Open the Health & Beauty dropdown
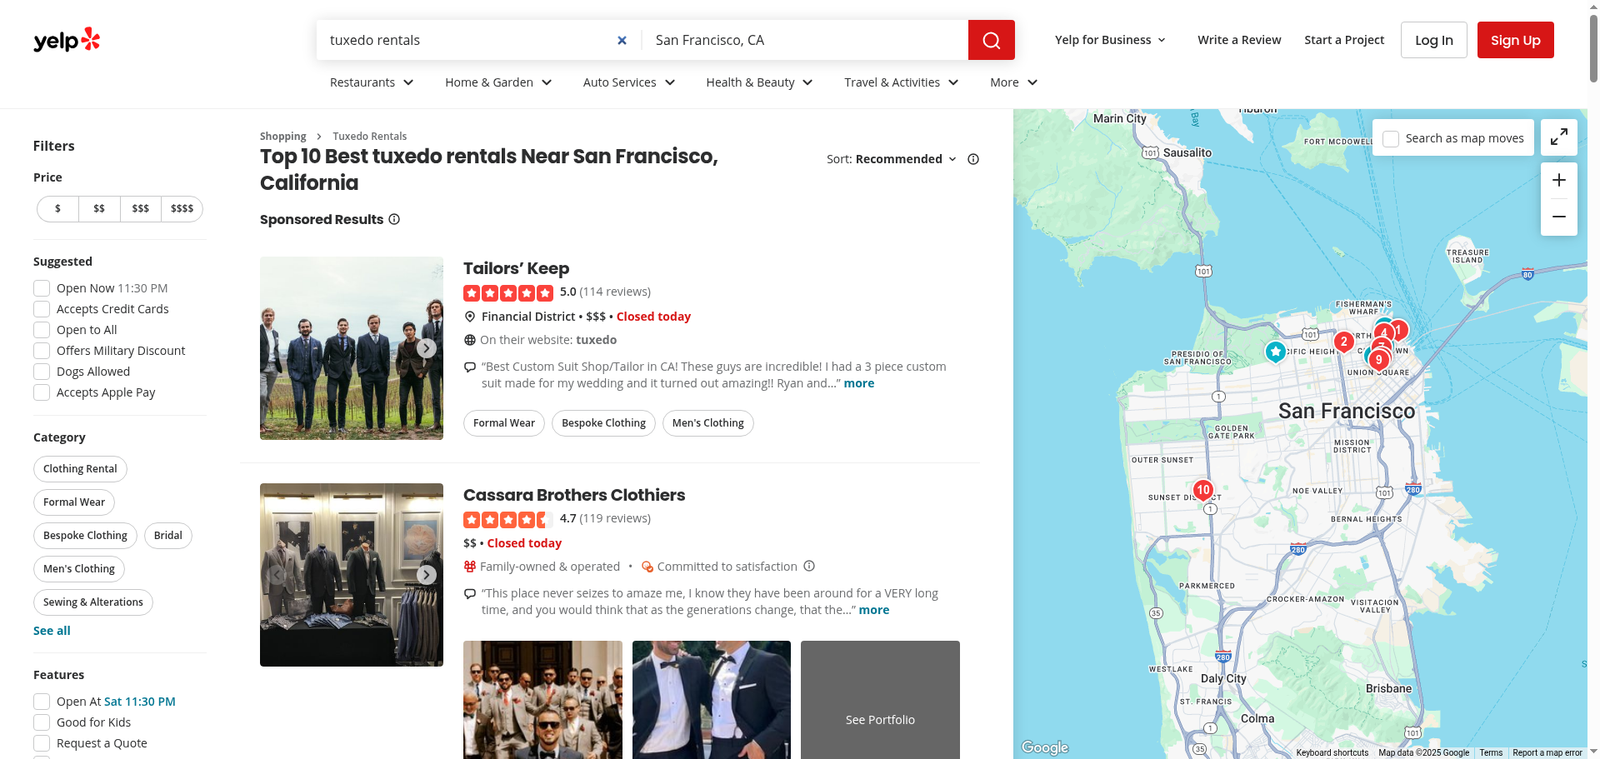 click(x=760, y=82)
